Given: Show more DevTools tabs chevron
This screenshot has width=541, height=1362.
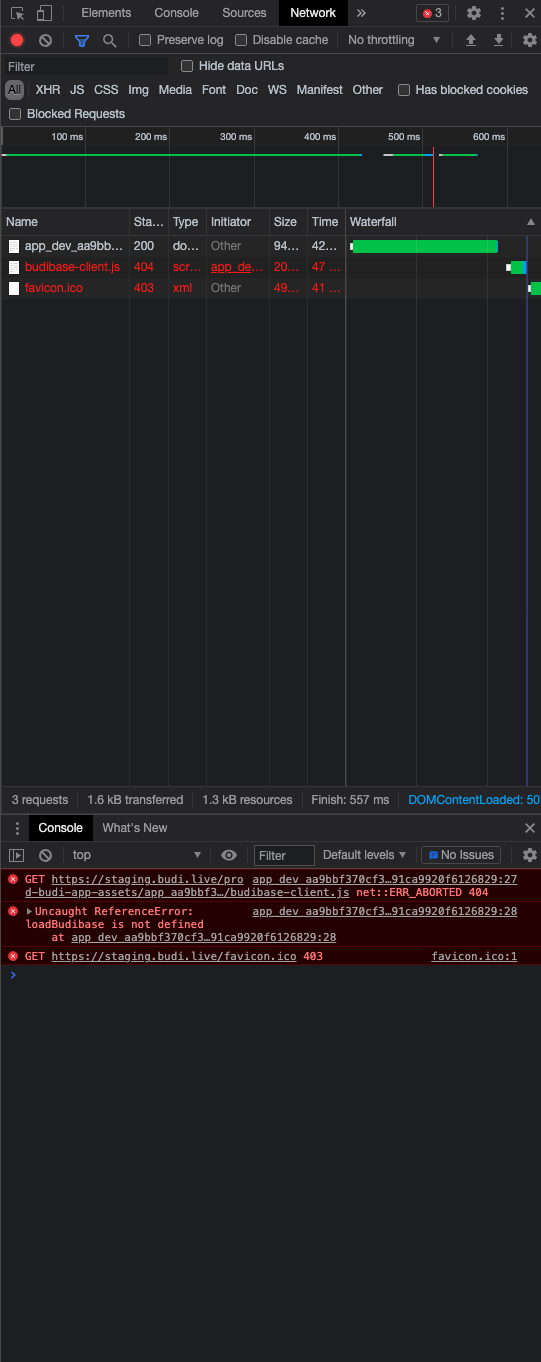Looking at the screenshot, I should (x=361, y=13).
